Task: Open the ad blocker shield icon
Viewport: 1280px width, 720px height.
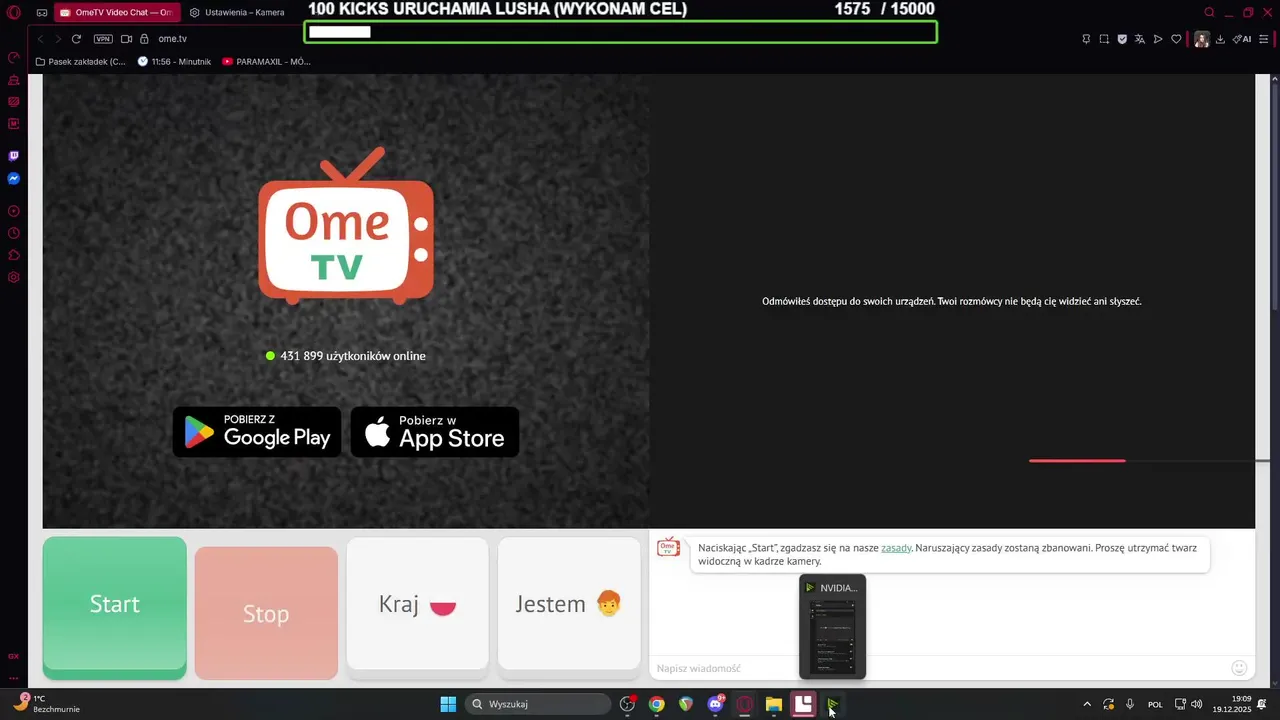Action: pyautogui.click(x=1122, y=39)
